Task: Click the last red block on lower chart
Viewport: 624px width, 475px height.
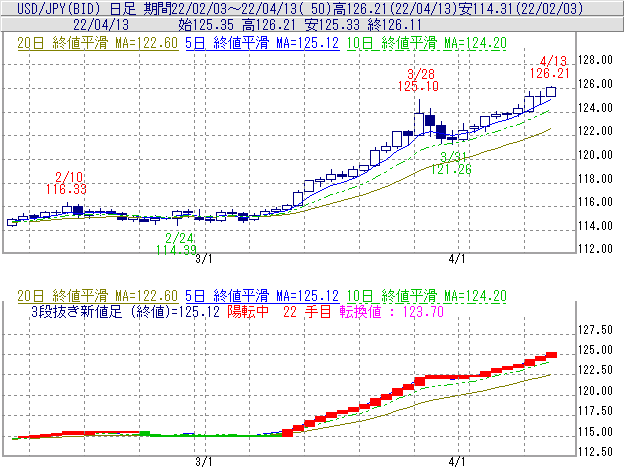Action: point(551,355)
